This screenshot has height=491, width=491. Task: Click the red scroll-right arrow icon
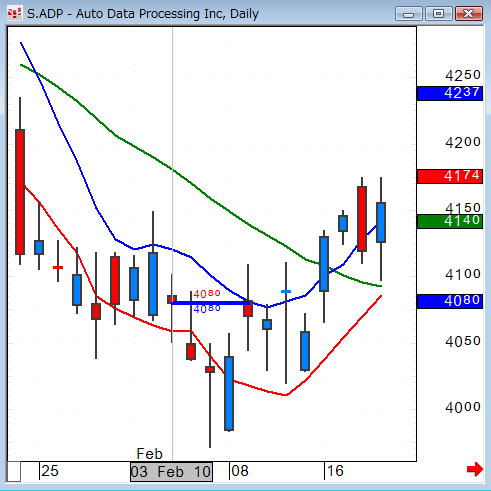click(475, 469)
